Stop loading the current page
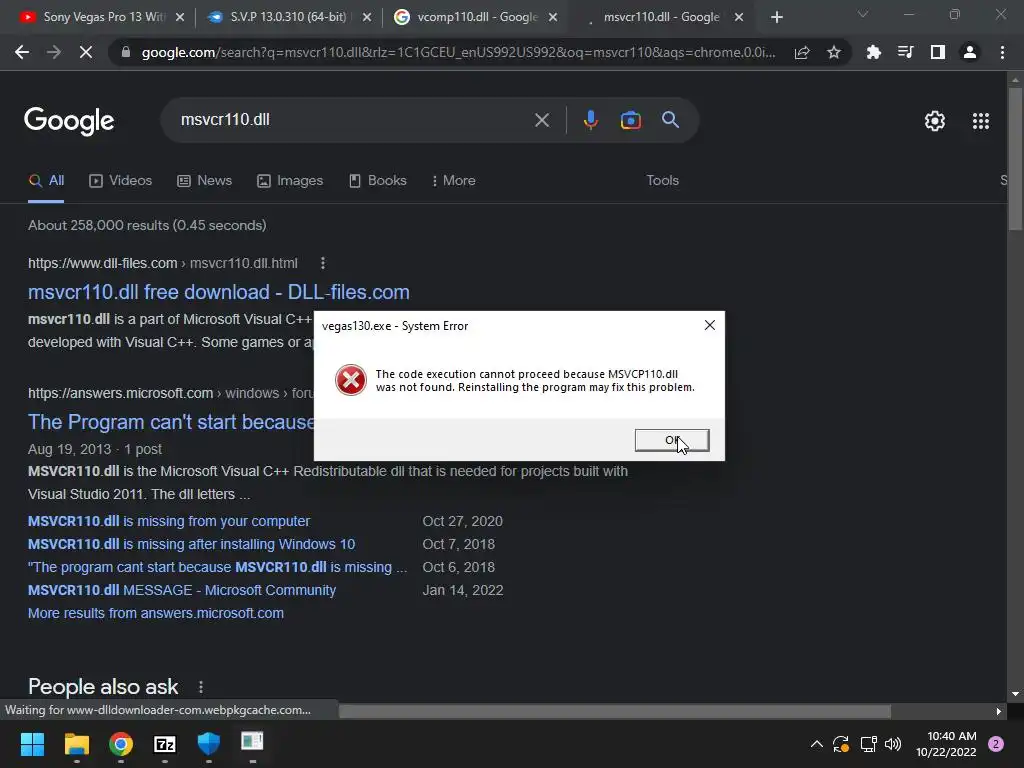The width and height of the screenshot is (1024, 768). [x=86, y=52]
